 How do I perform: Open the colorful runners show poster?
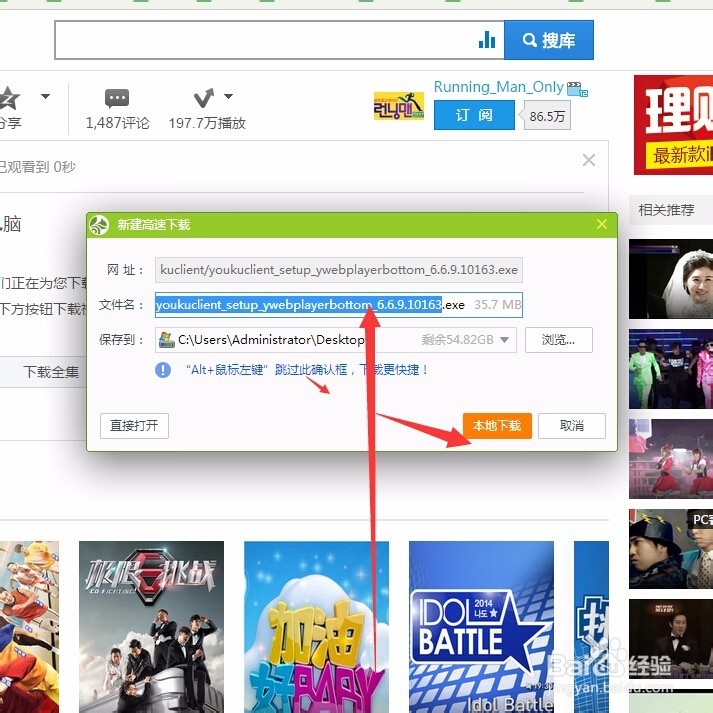coord(30,627)
